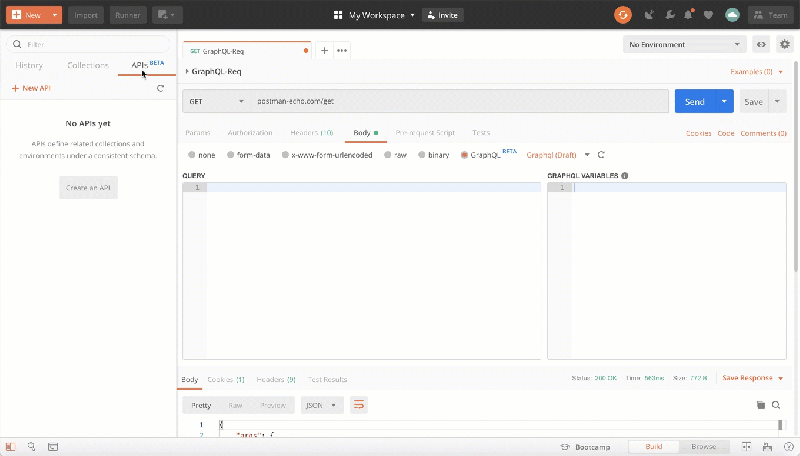Click the Import button
Viewport: 800px width, 456px height.
[x=86, y=15]
